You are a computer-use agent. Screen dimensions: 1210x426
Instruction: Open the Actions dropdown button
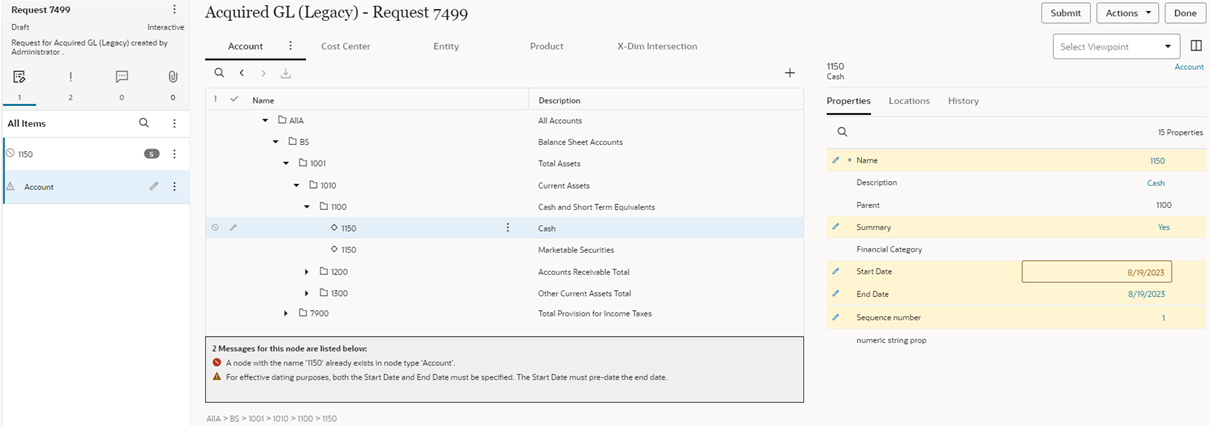tap(1127, 13)
